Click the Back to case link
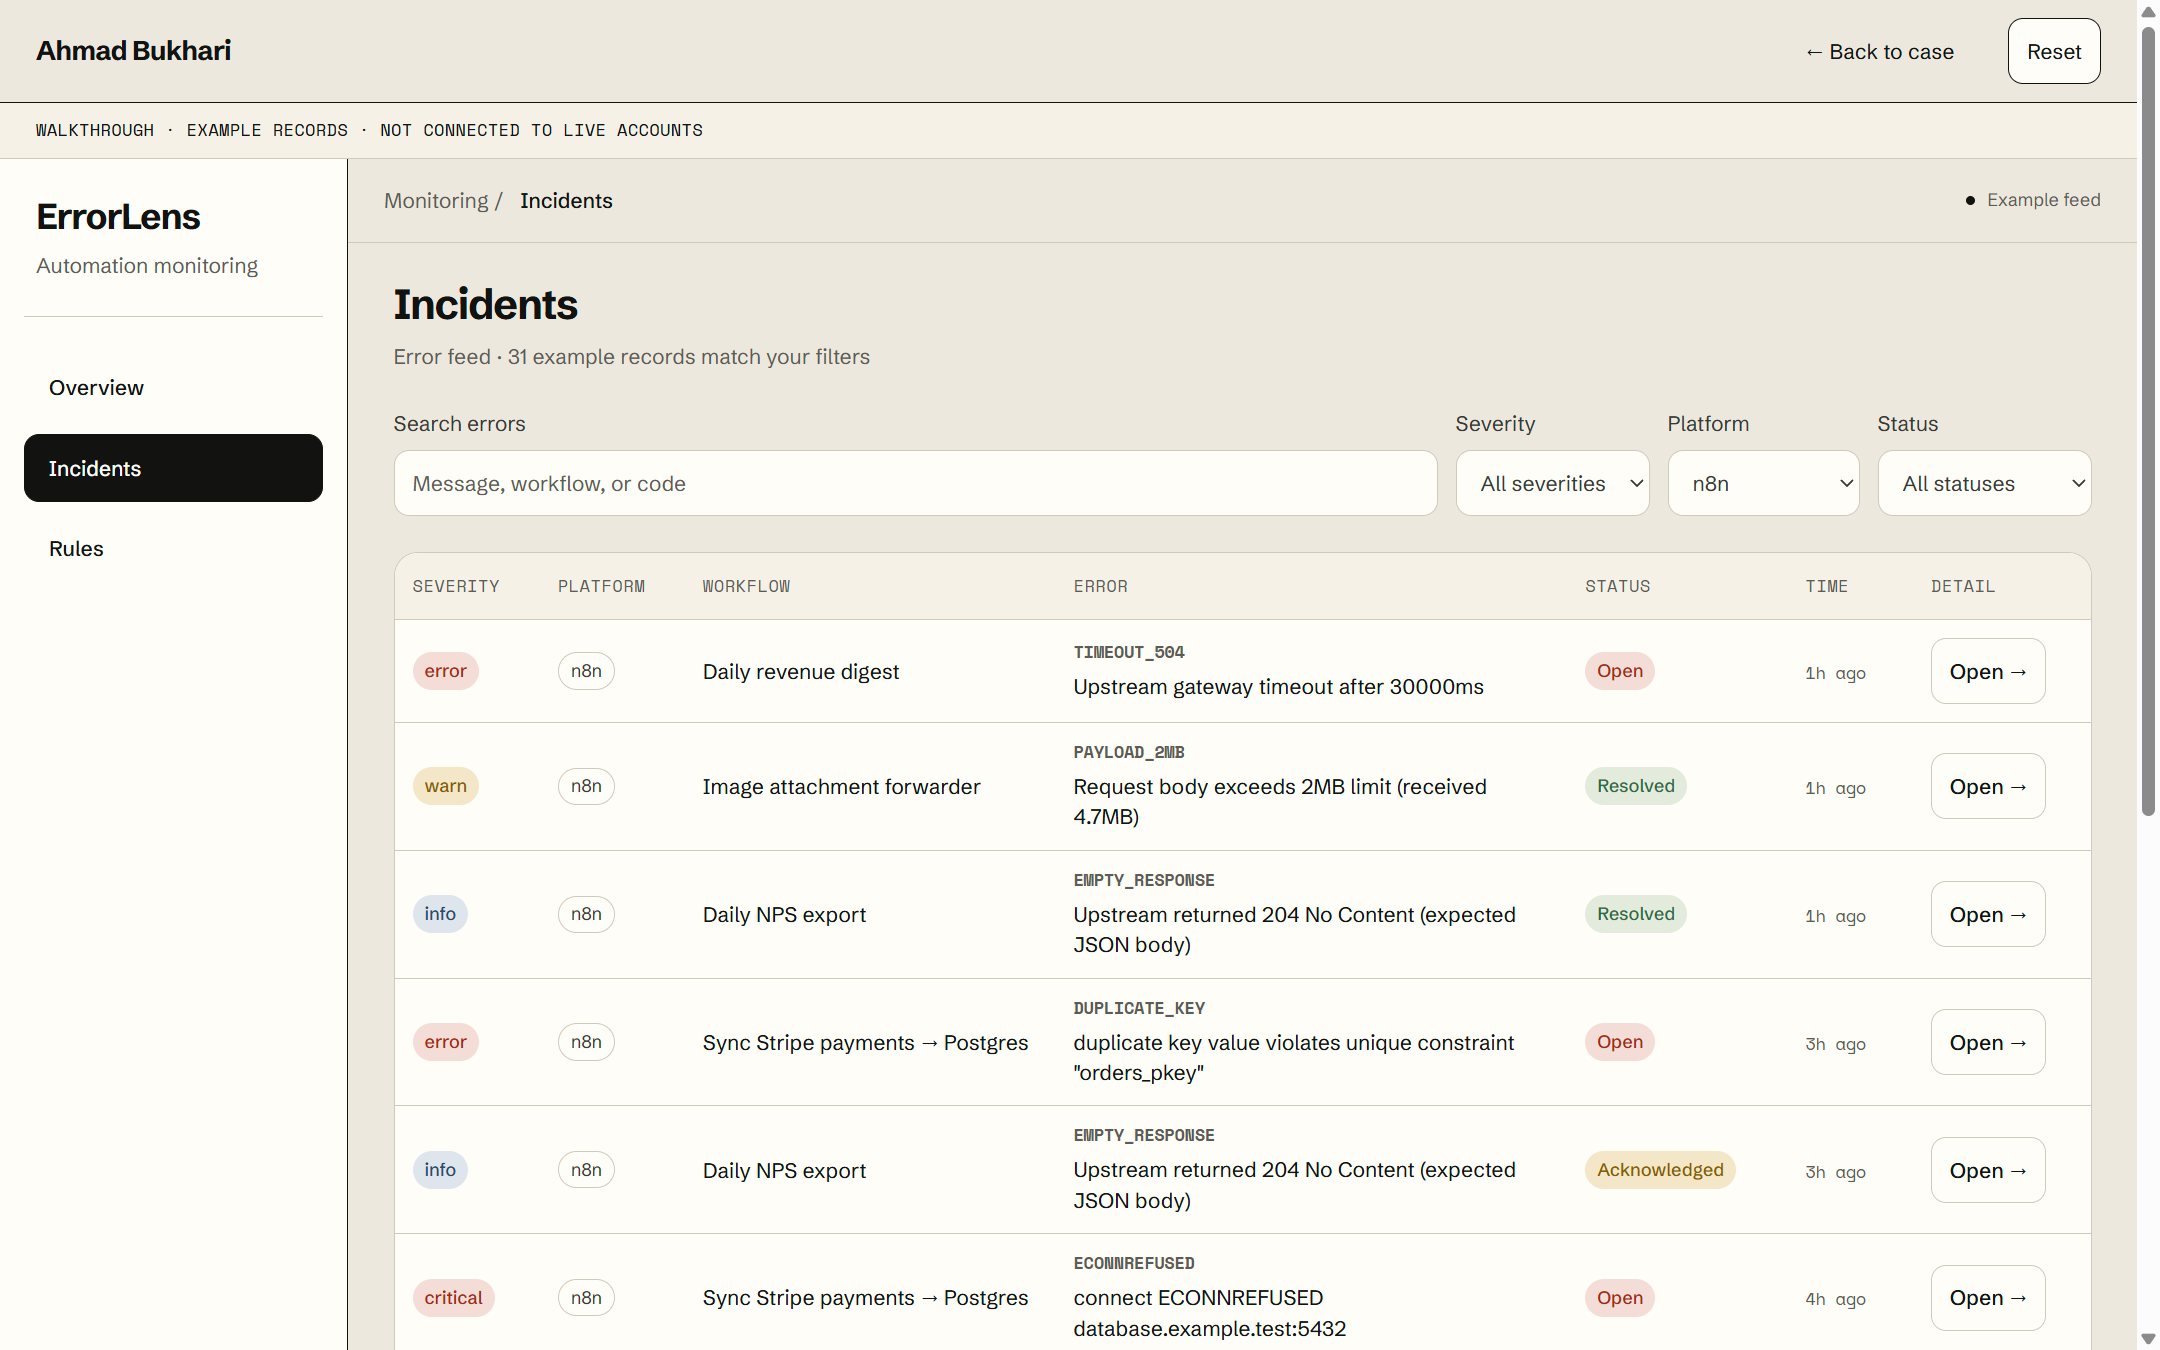The height and width of the screenshot is (1350, 2160). [x=1879, y=52]
